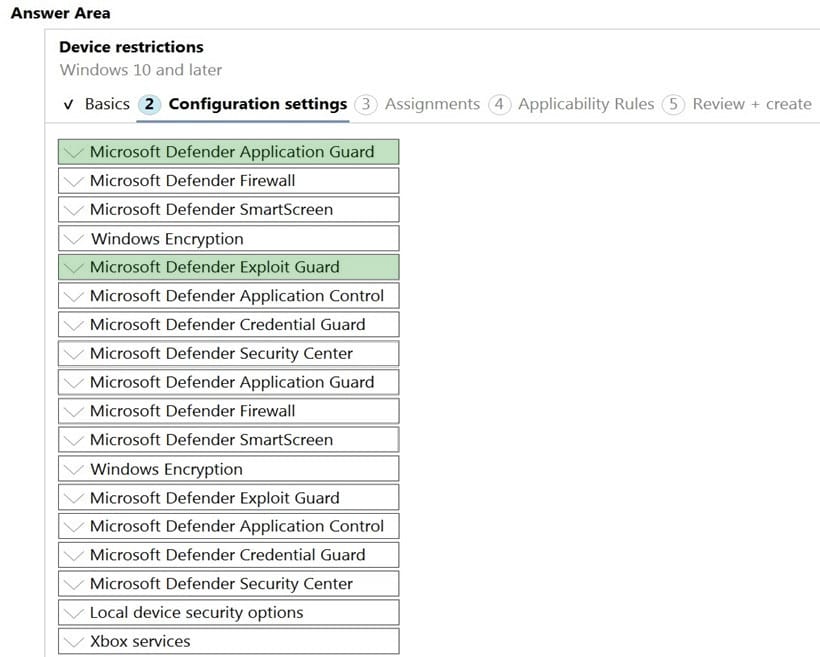Click the "Answer Area" title text
Image resolution: width=820 pixels, height=657 pixels.
coord(61,13)
